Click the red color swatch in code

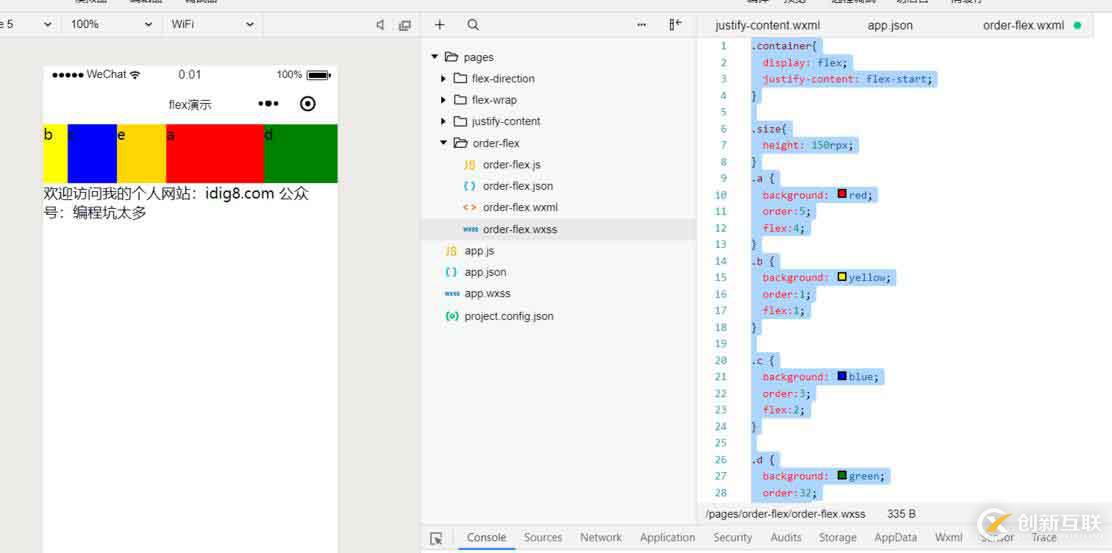(x=842, y=194)
